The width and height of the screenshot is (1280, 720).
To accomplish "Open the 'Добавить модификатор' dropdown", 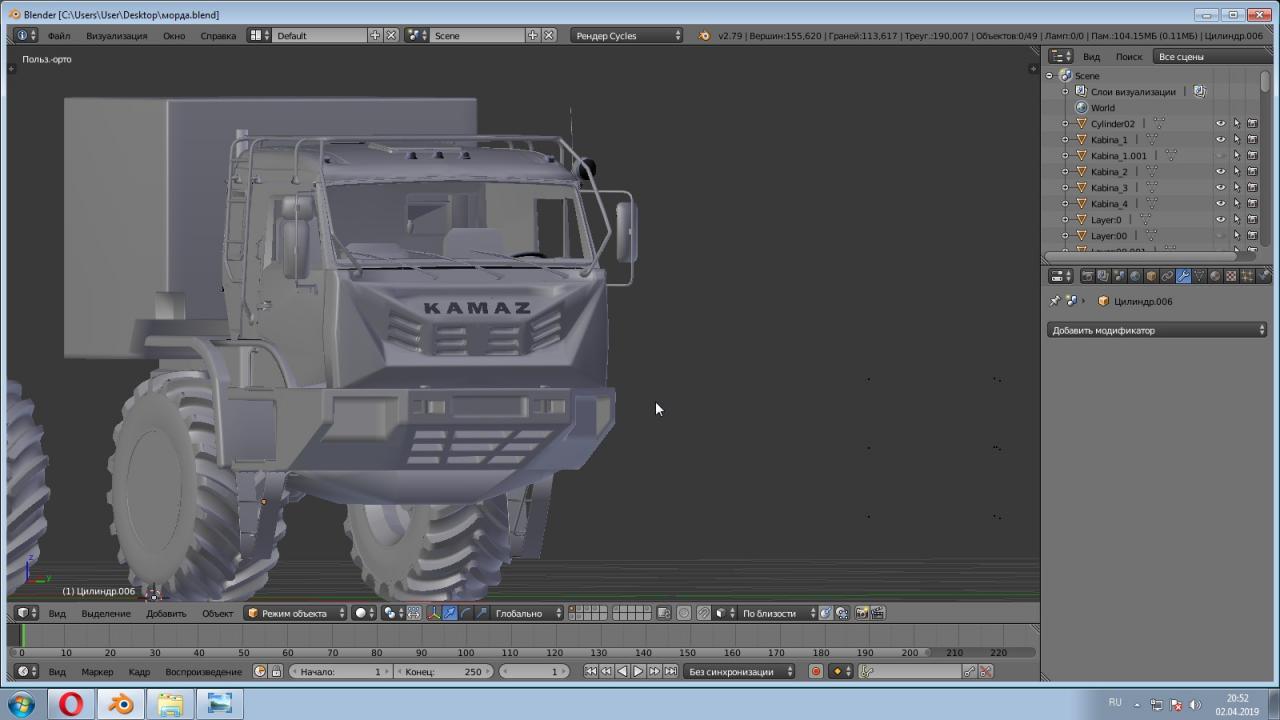I will 1157,330.
